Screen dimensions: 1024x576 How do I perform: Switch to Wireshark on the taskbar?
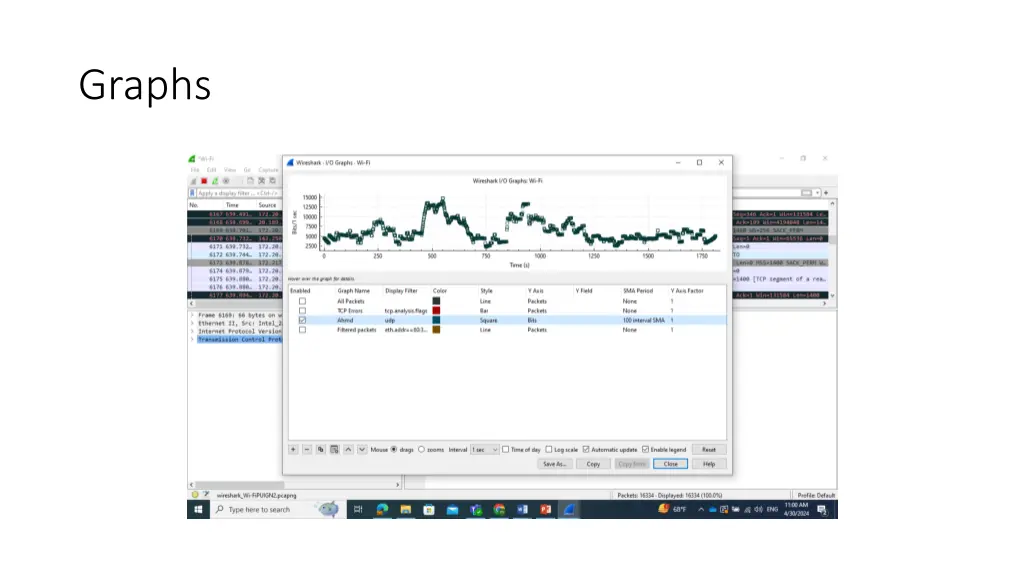click(x=569, y=509)
